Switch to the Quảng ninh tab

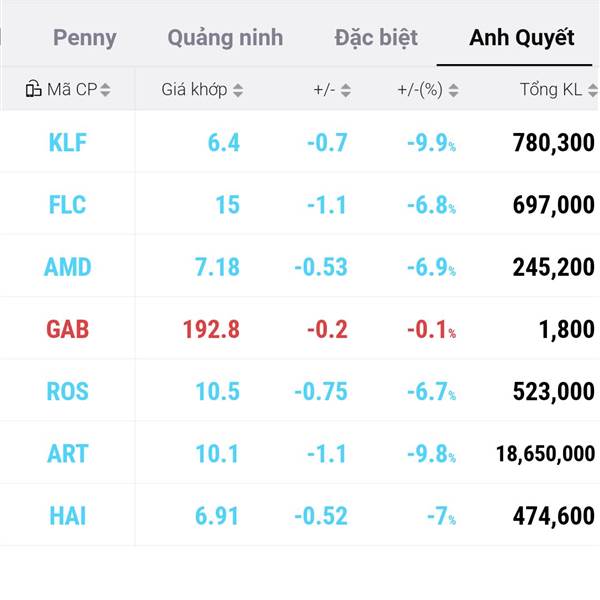point(225,38)
